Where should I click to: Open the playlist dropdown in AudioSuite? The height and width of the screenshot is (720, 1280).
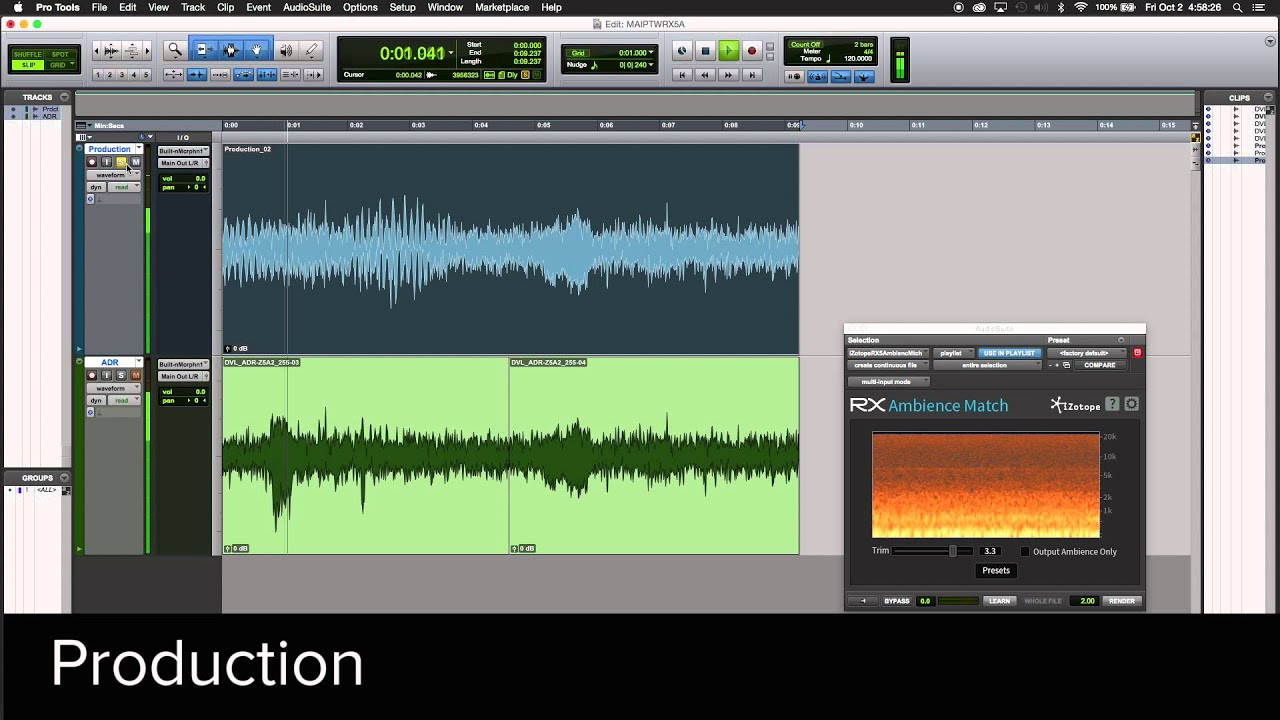953,353
